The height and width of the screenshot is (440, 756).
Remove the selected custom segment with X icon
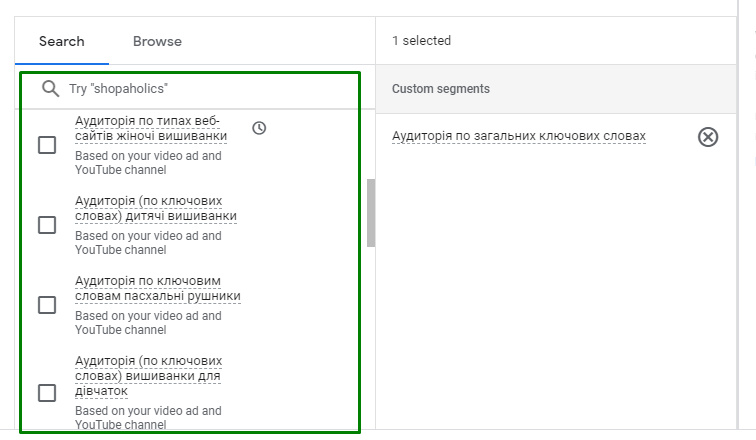click(707, 137)
